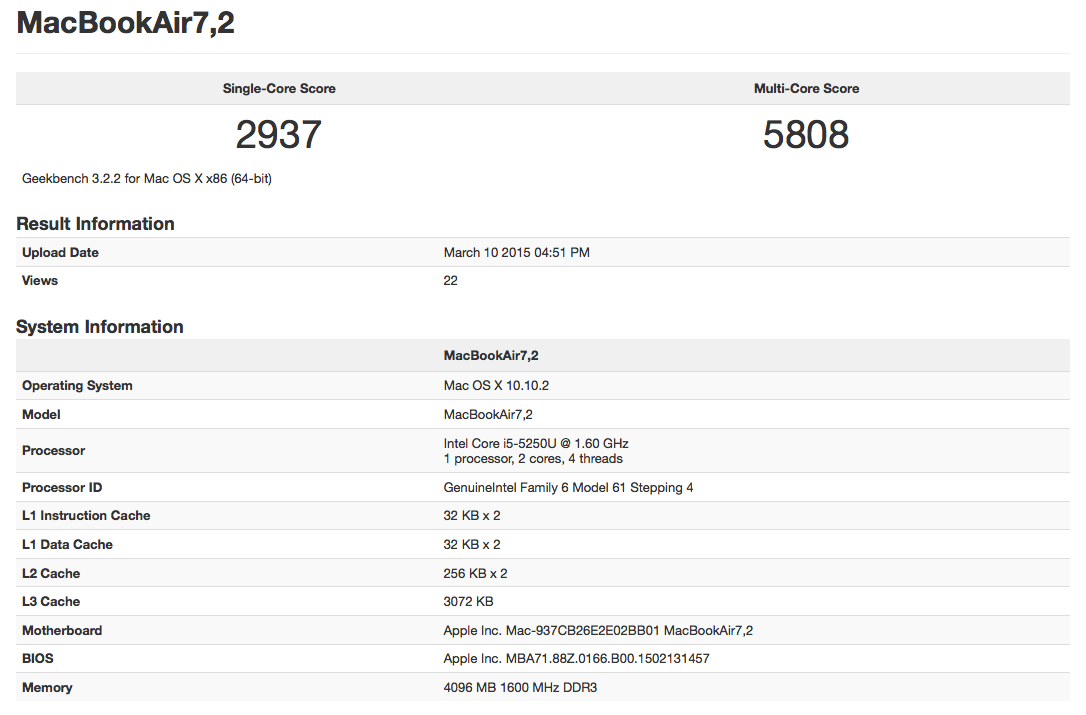The image size is (1086, 715).
Task: Click the Motherboard Mac-937CB26E2E02BB01 value
Action: (x=598, y=631)
